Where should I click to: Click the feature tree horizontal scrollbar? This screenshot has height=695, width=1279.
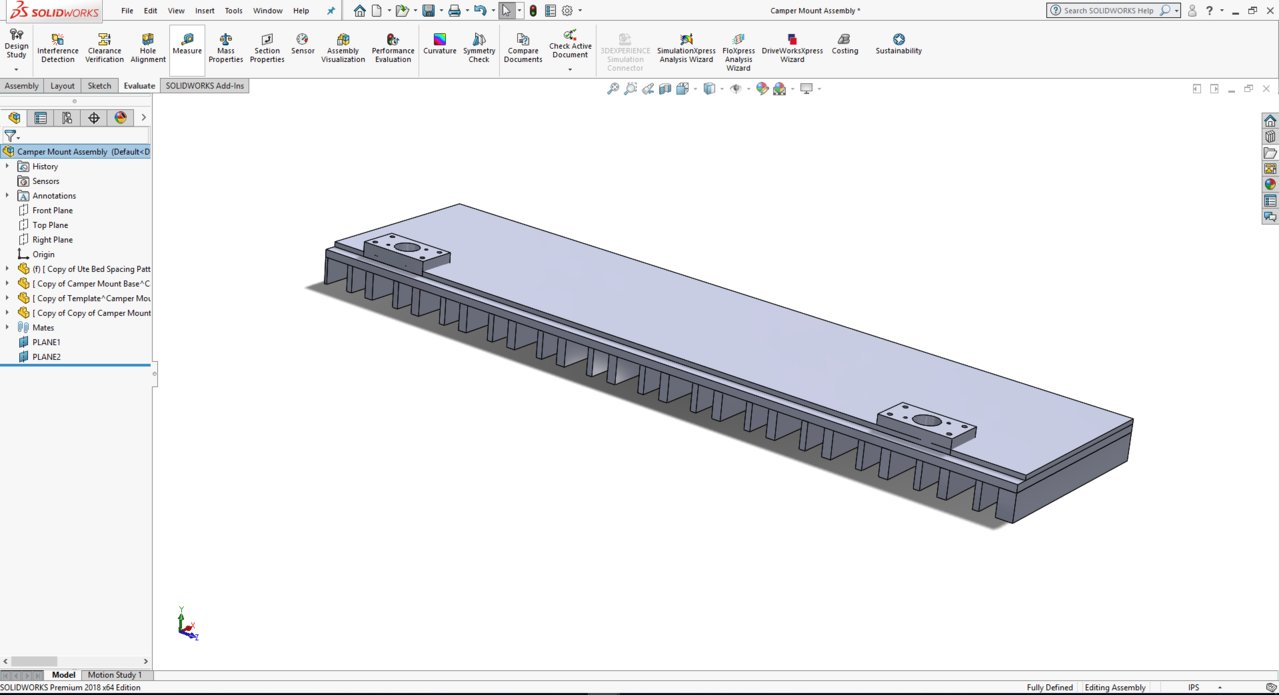coord(32,661)
